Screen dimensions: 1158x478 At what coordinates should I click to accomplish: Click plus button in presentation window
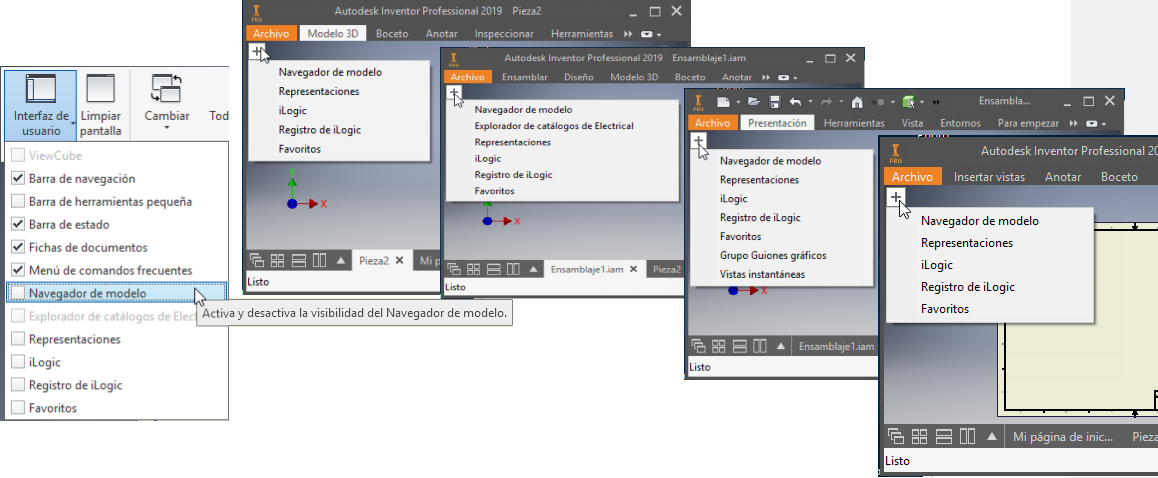point(699,140)
